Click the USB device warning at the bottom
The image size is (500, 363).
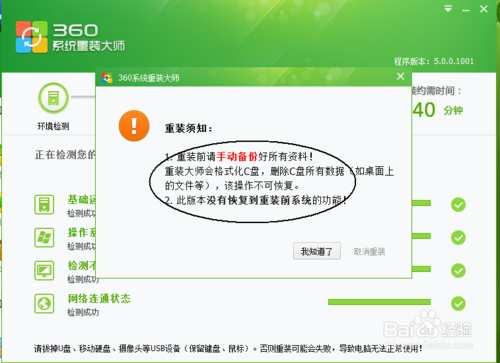coord(228,349)
